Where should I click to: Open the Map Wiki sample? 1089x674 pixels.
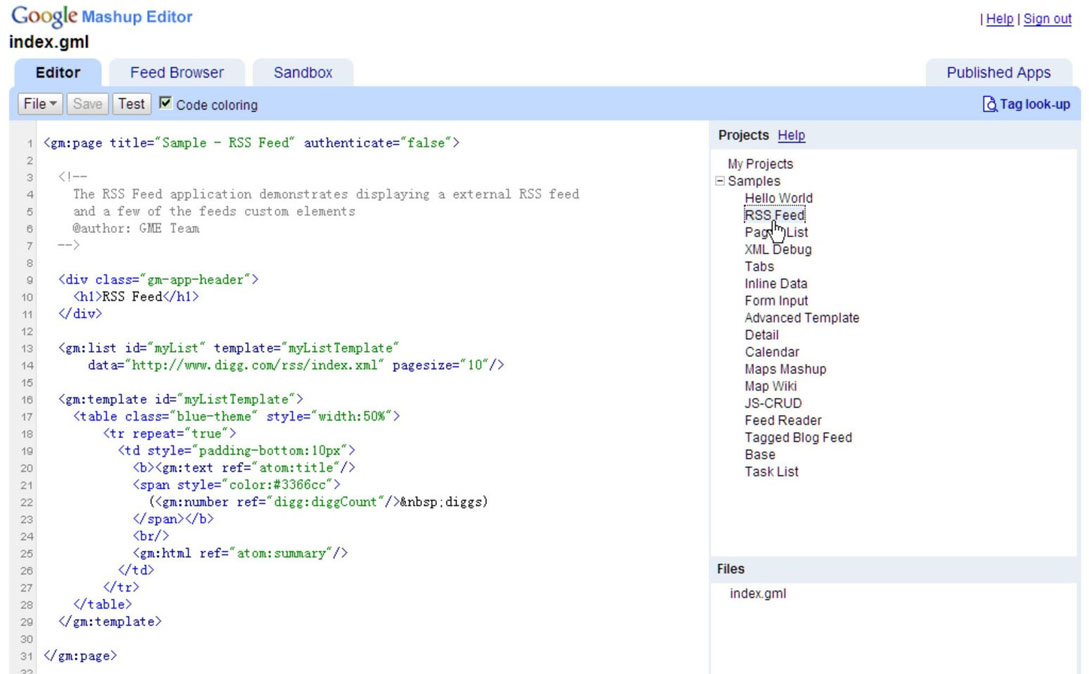pos(770,386)
